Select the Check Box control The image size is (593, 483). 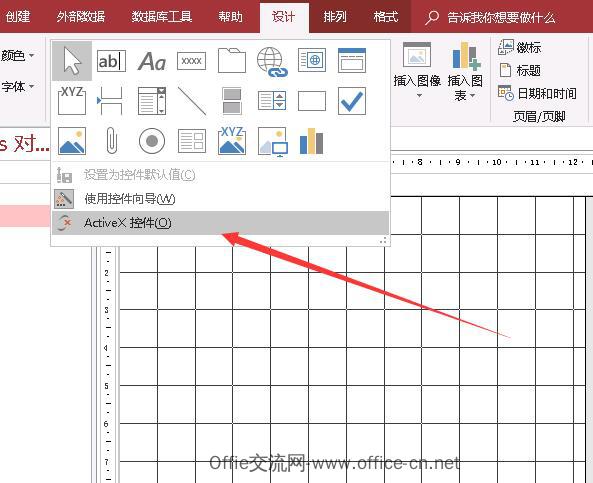pos(352,101)
